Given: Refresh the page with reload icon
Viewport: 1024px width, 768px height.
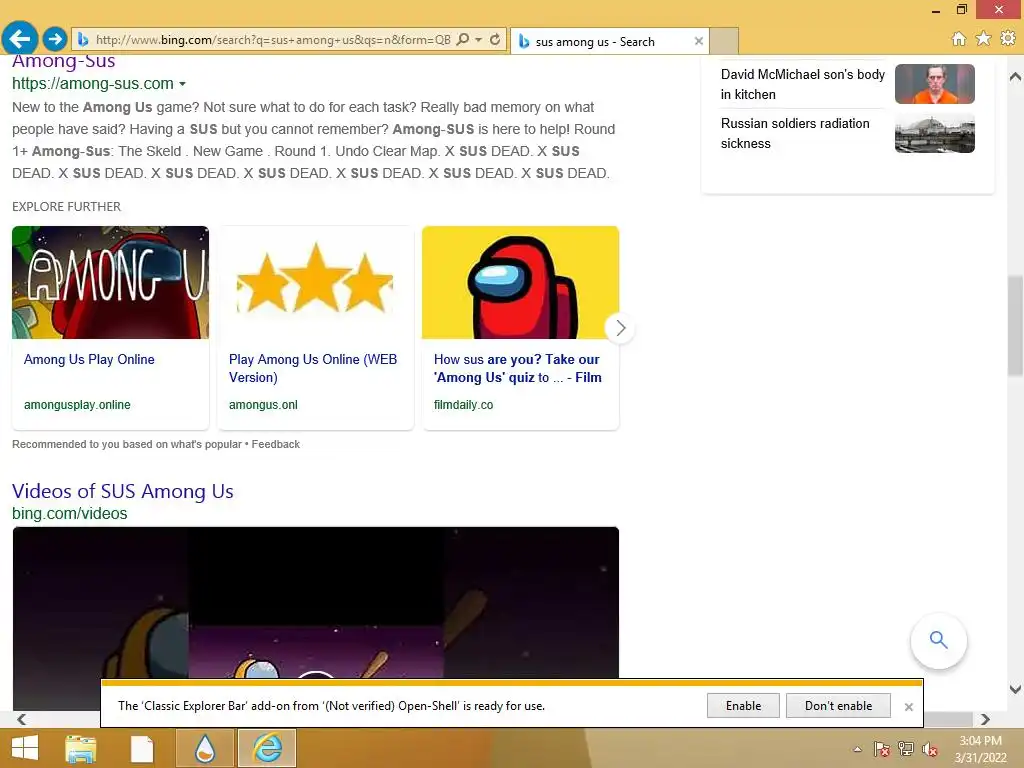Looking at the screenshot, I should point(495,39).
